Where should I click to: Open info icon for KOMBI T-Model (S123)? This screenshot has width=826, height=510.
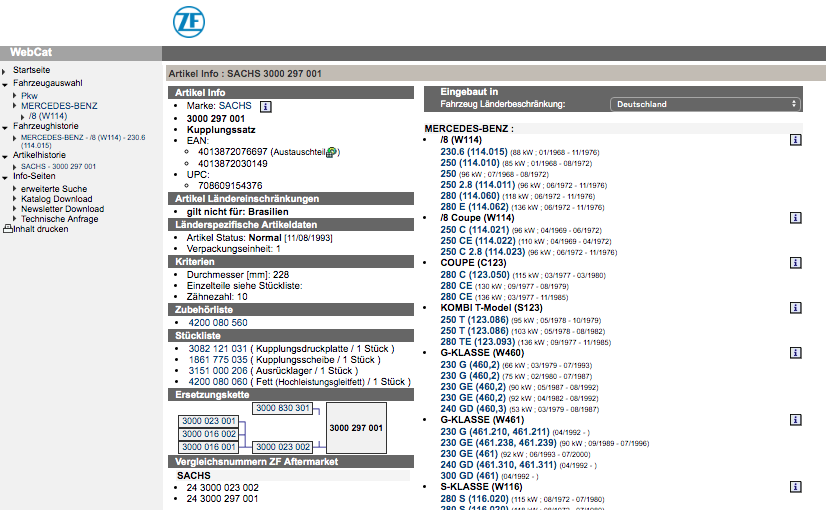pyautogui.click(x=795, y=308)
